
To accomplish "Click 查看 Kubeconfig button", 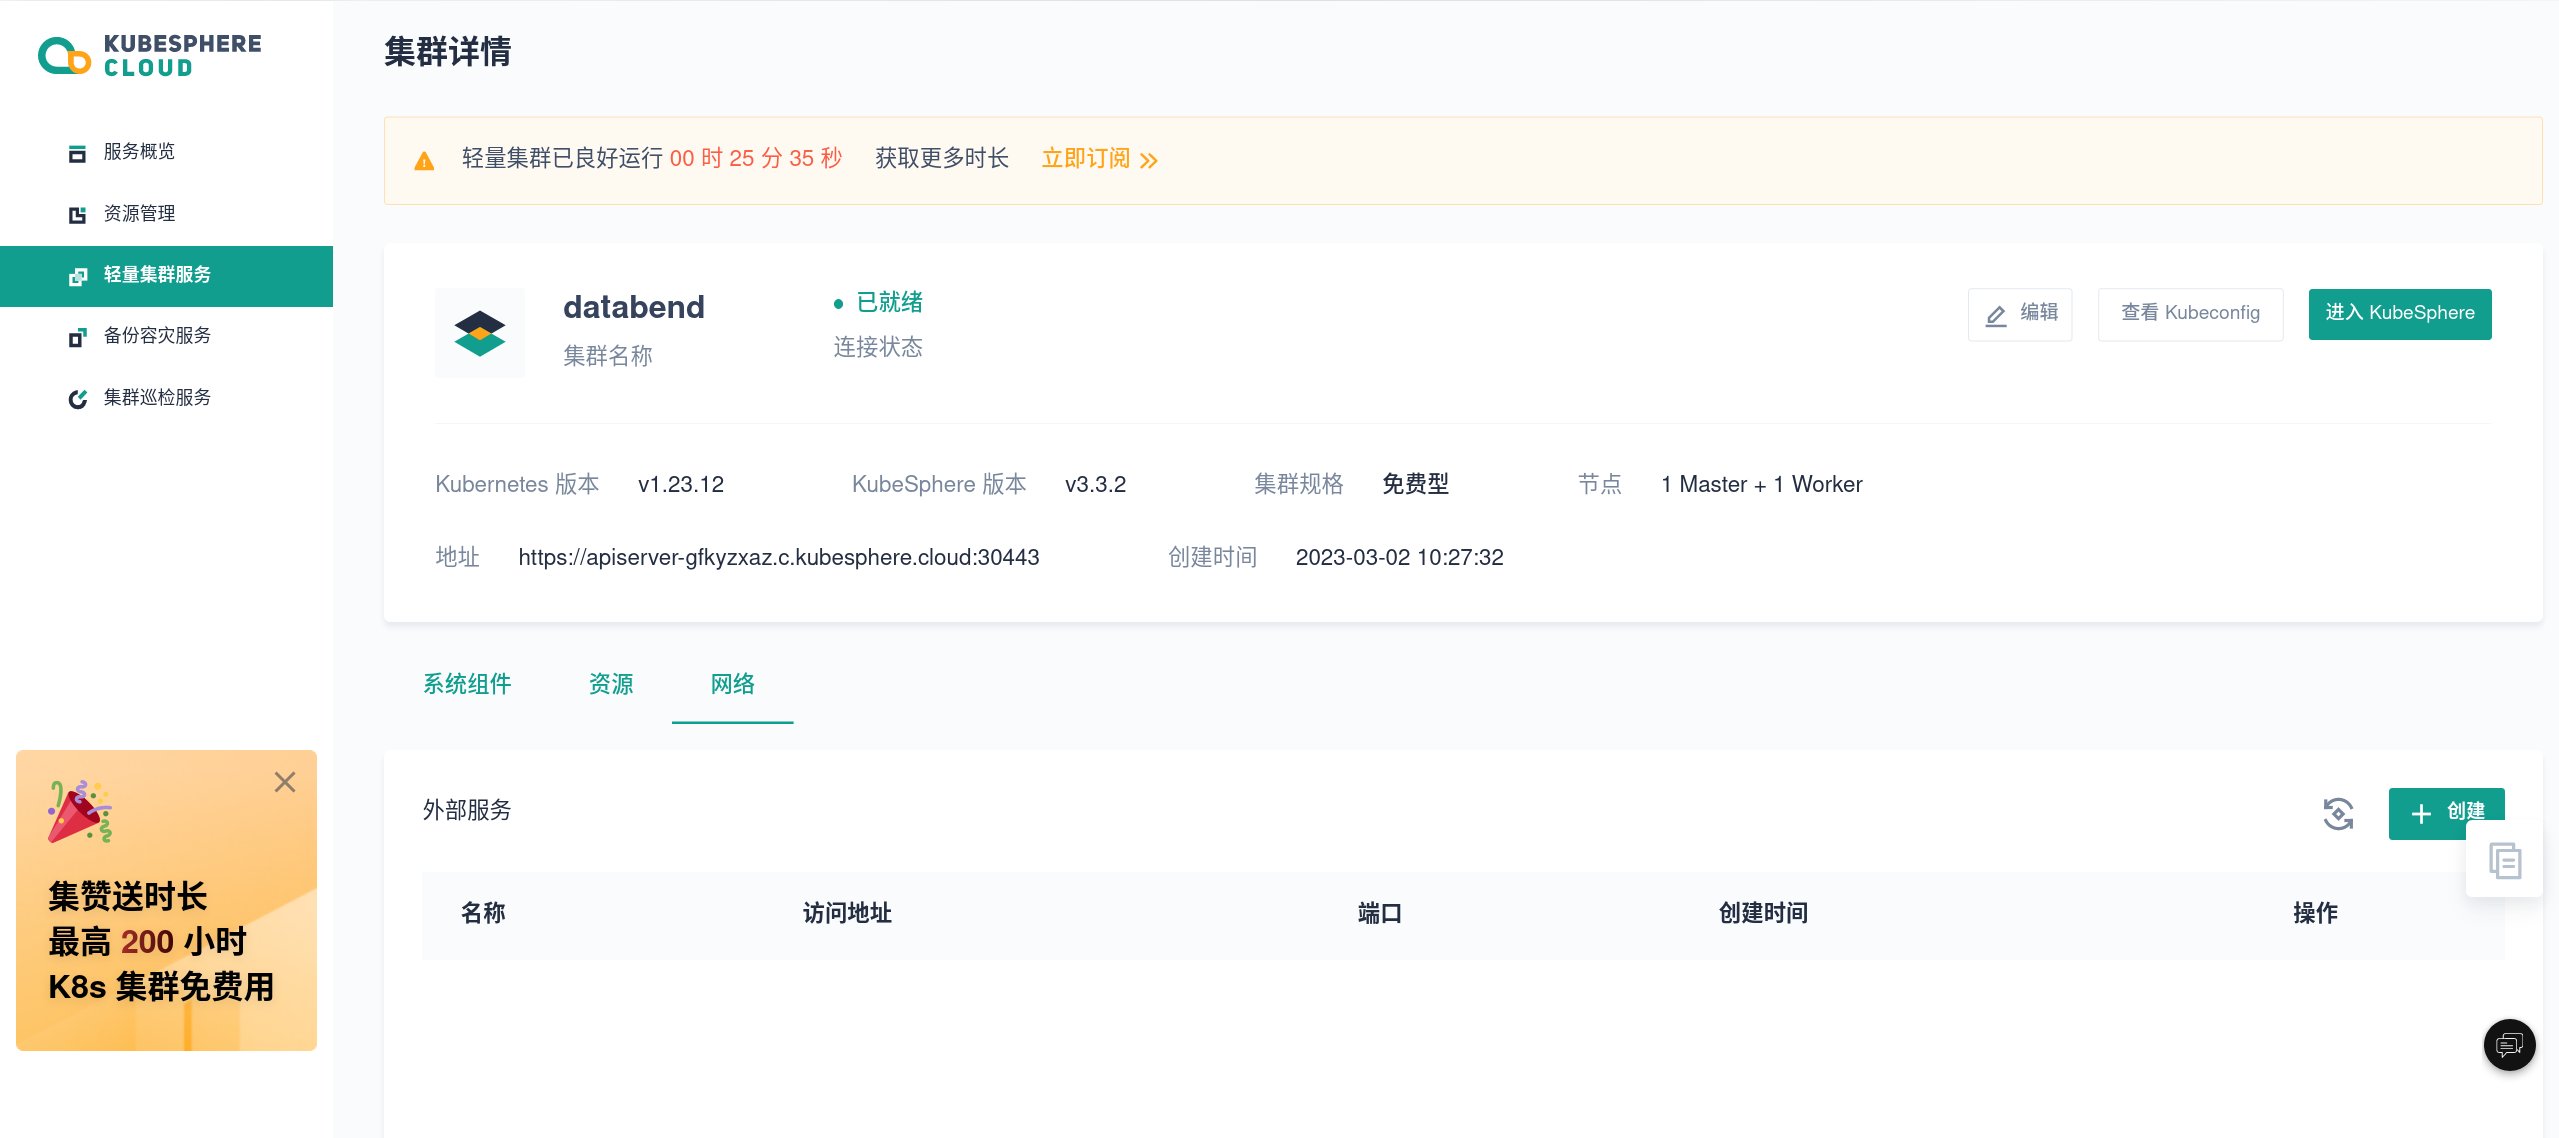I will [2190, 314].
